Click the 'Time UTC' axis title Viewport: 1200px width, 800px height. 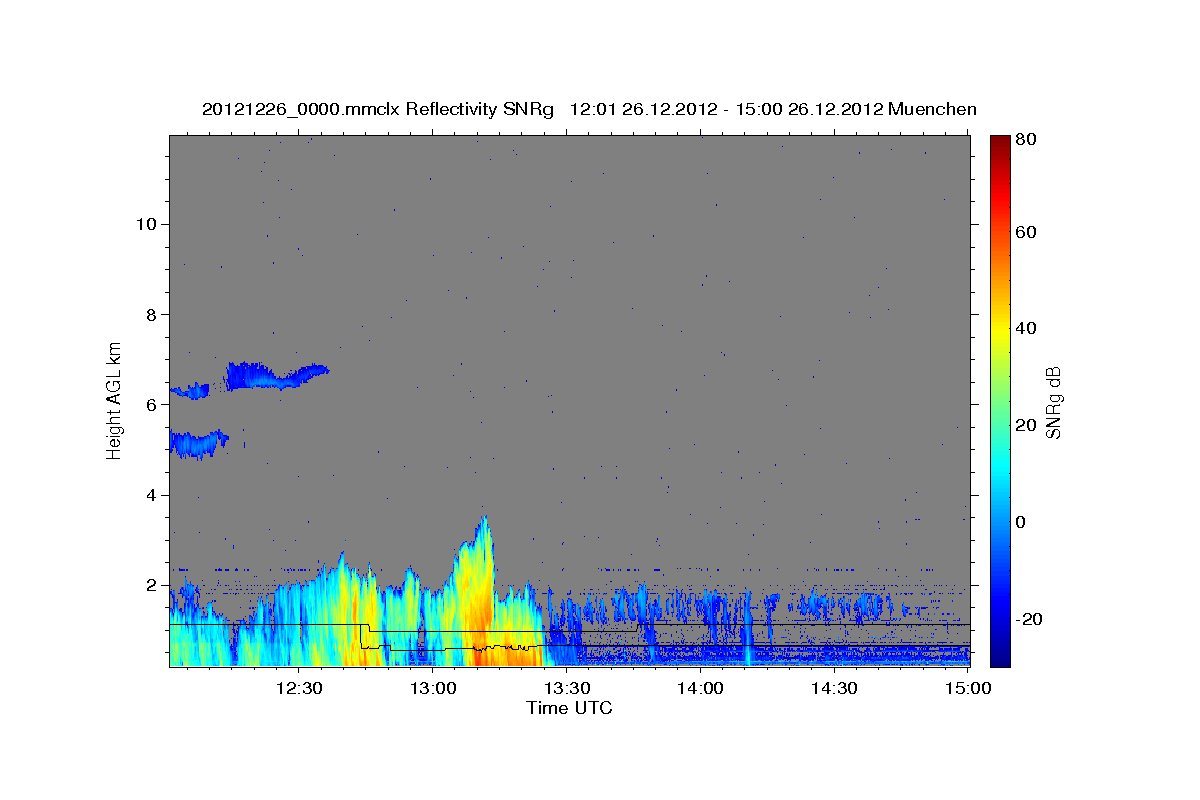(x=569, y=708)
